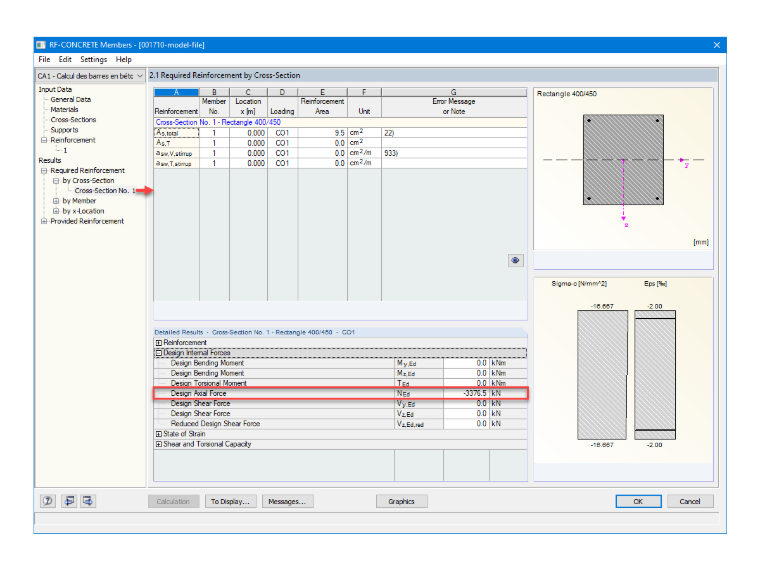Image resolution: width=760 pixels, height=570 pixels.
Task: Collapse the Design Internal Forces group
Action: click(x=158, y=353)
